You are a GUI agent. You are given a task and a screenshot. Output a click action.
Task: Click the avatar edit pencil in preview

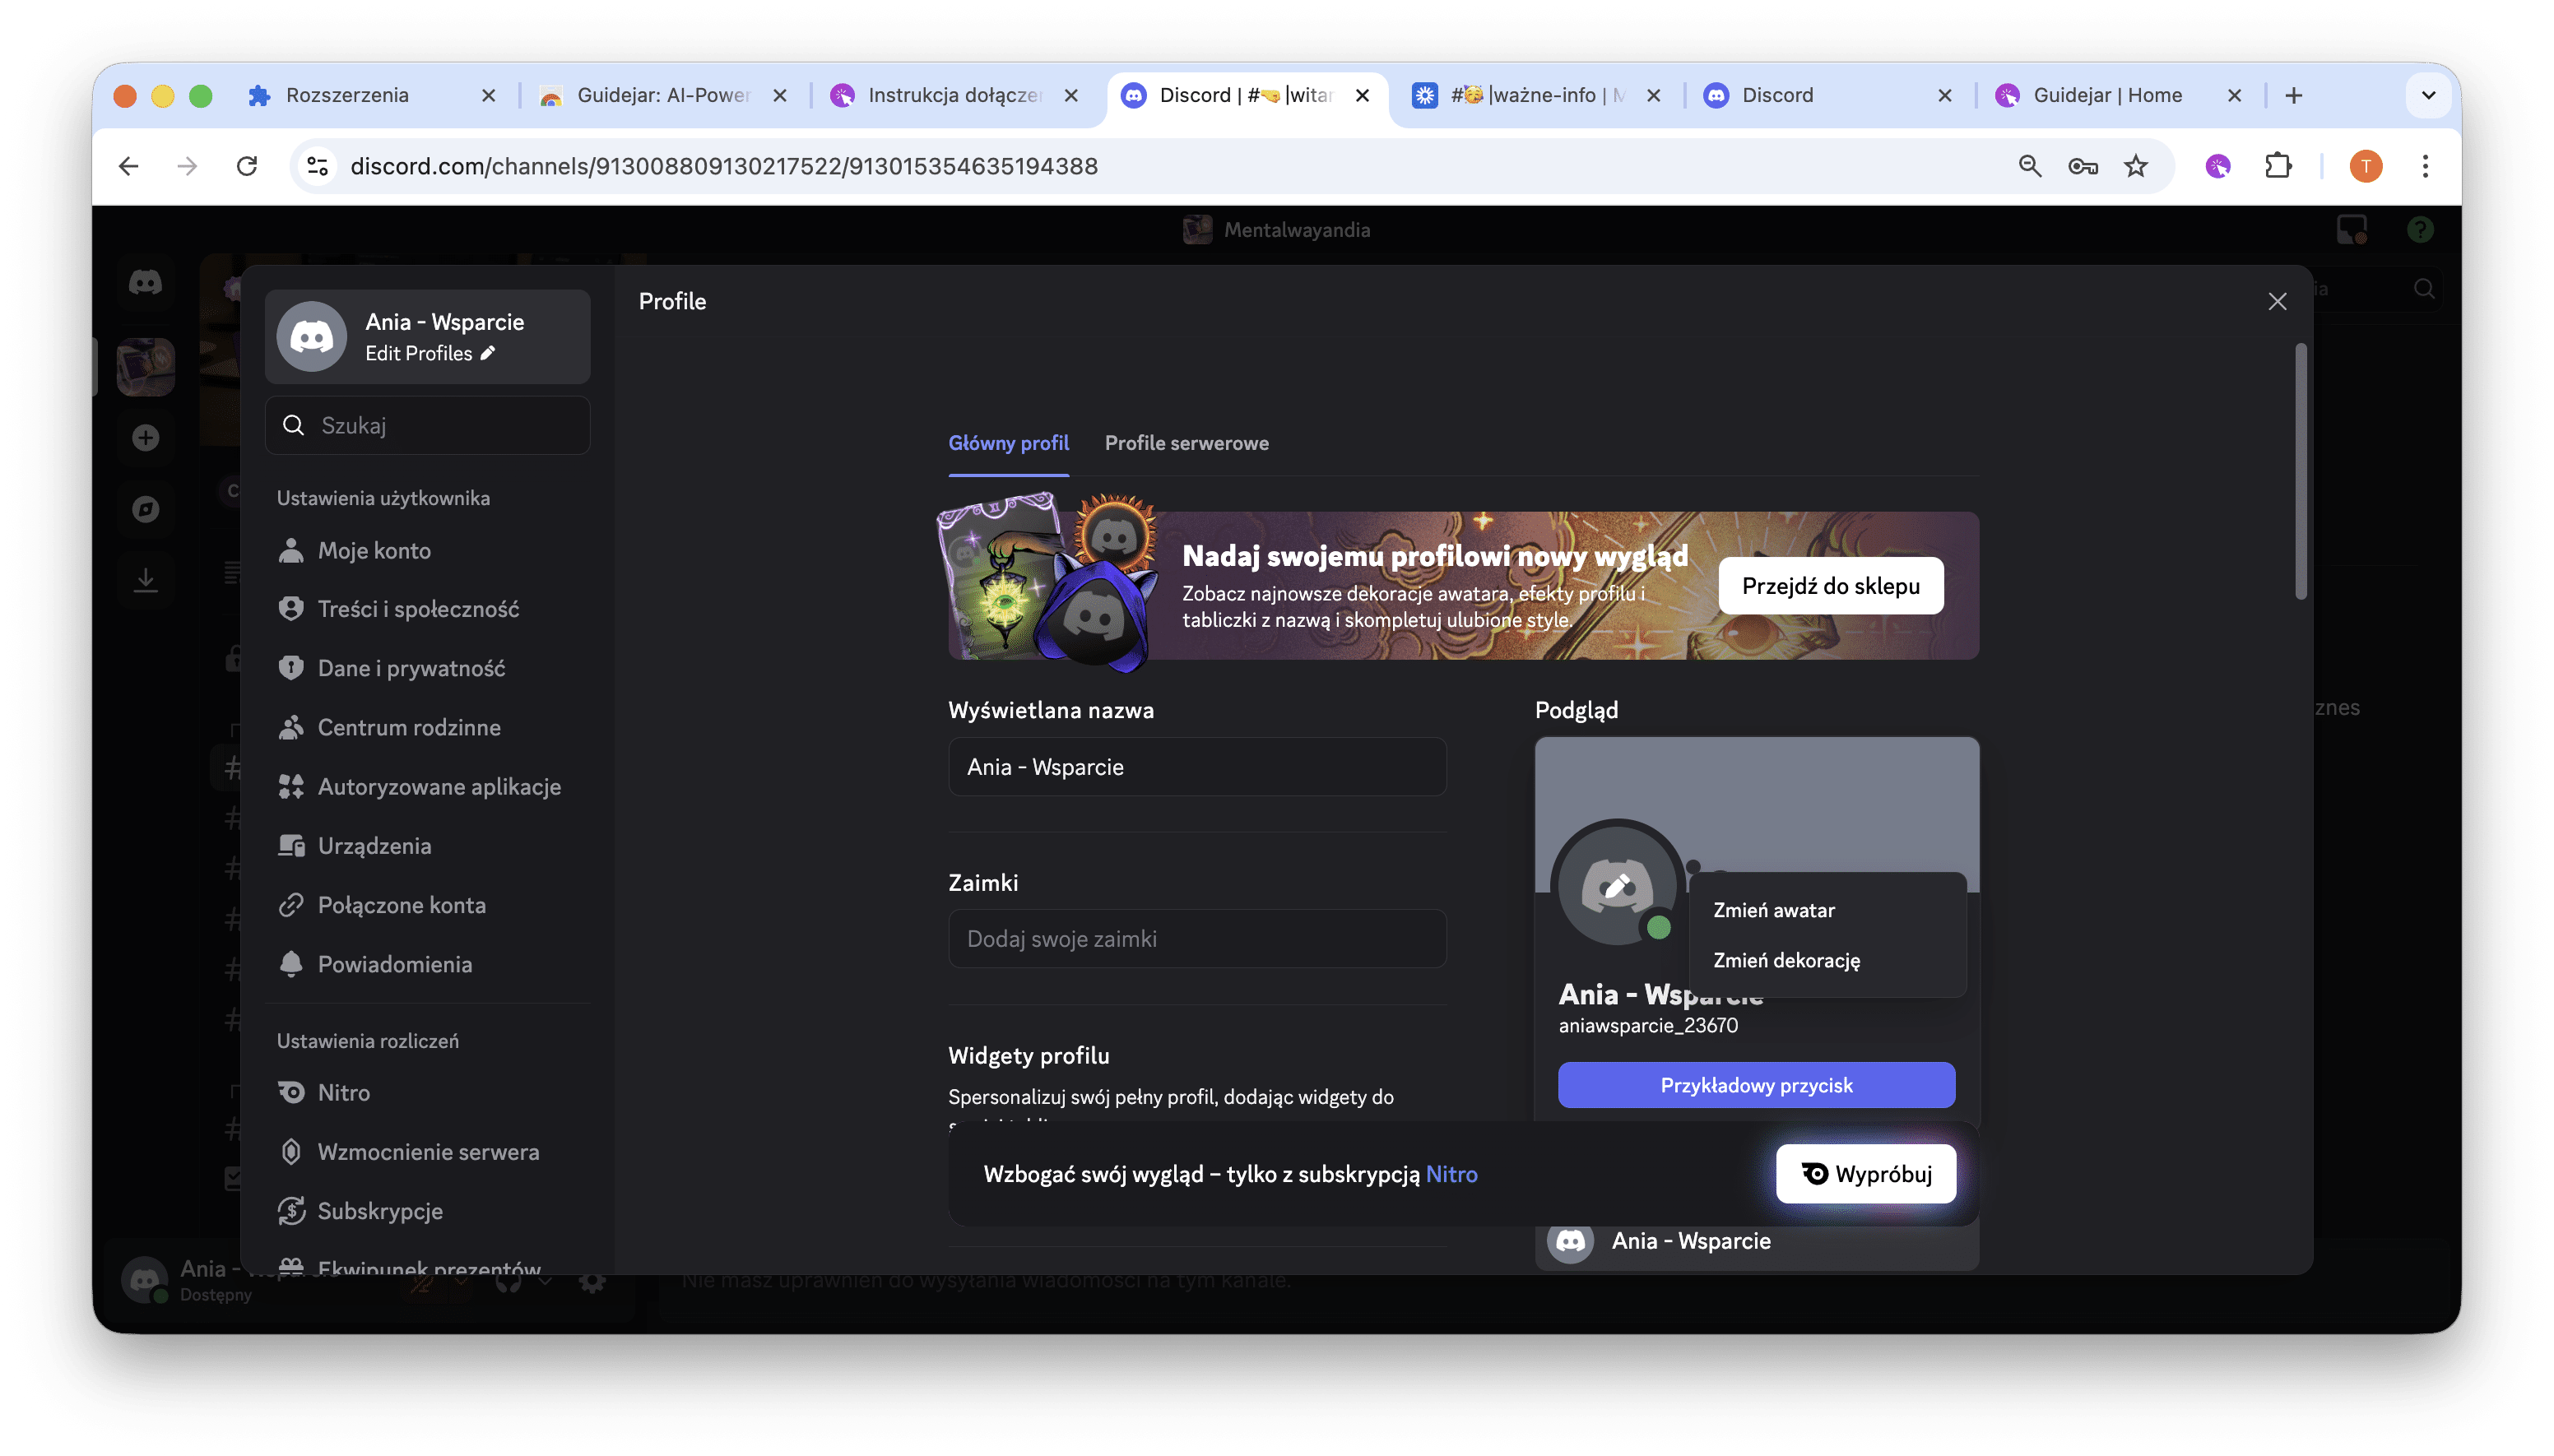click(1616, 884)
